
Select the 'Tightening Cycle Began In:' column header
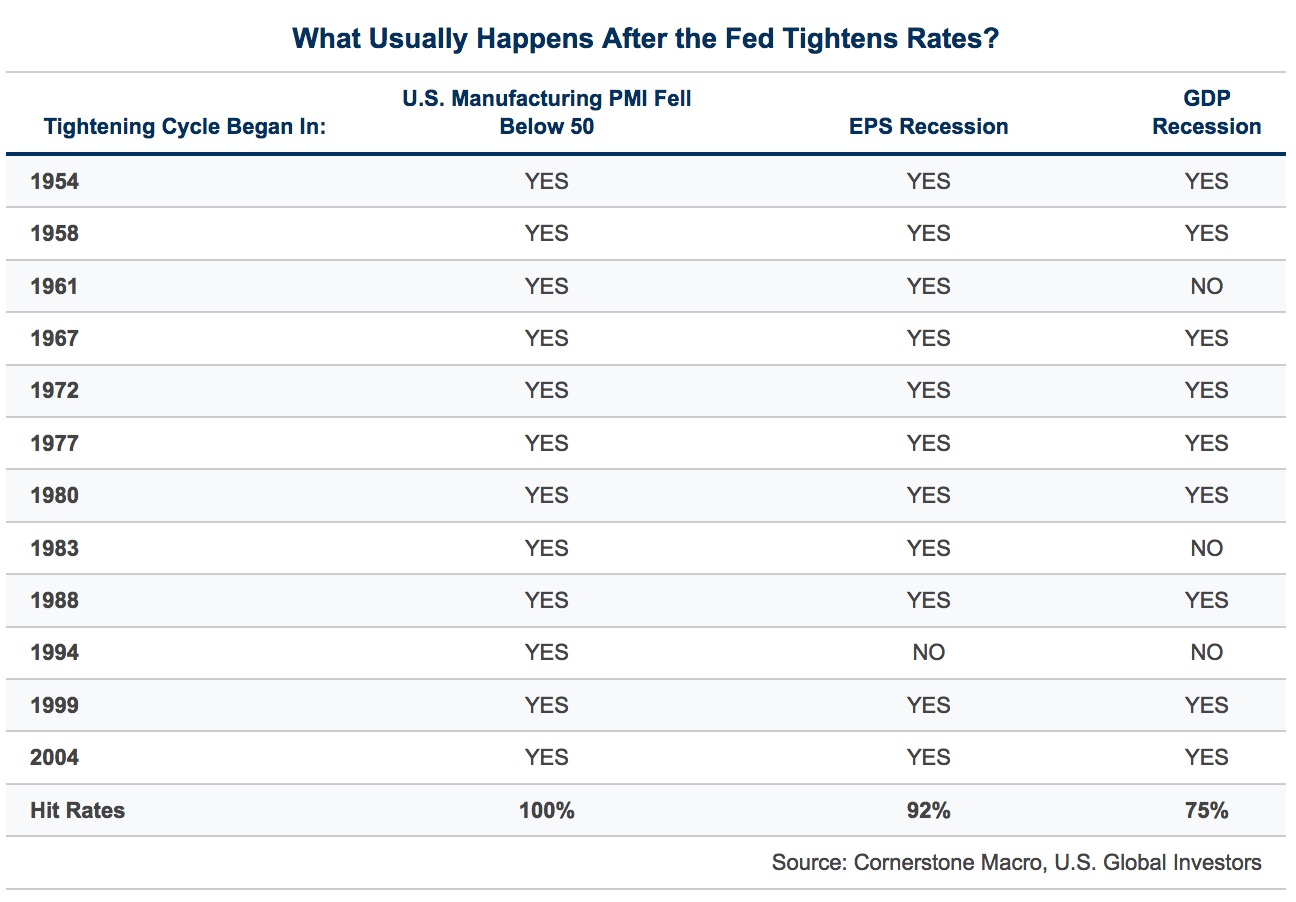(186, 127)
